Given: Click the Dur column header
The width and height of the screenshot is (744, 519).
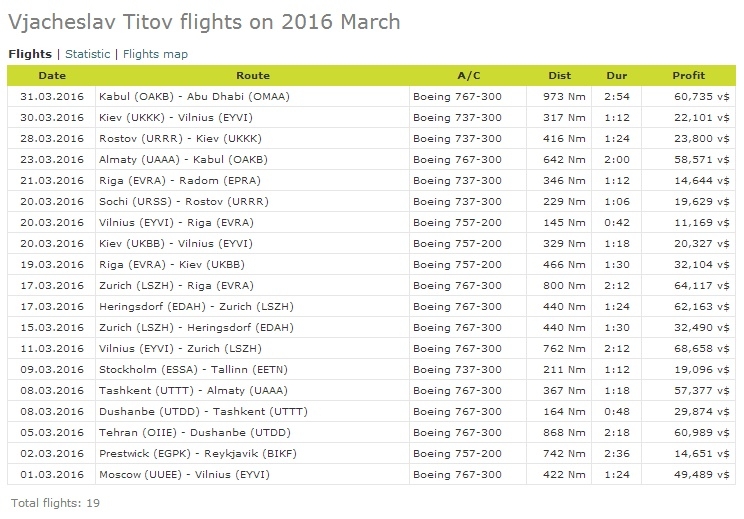Looking at the screenshot, I should pyautogui.click(x=616, y=75).
